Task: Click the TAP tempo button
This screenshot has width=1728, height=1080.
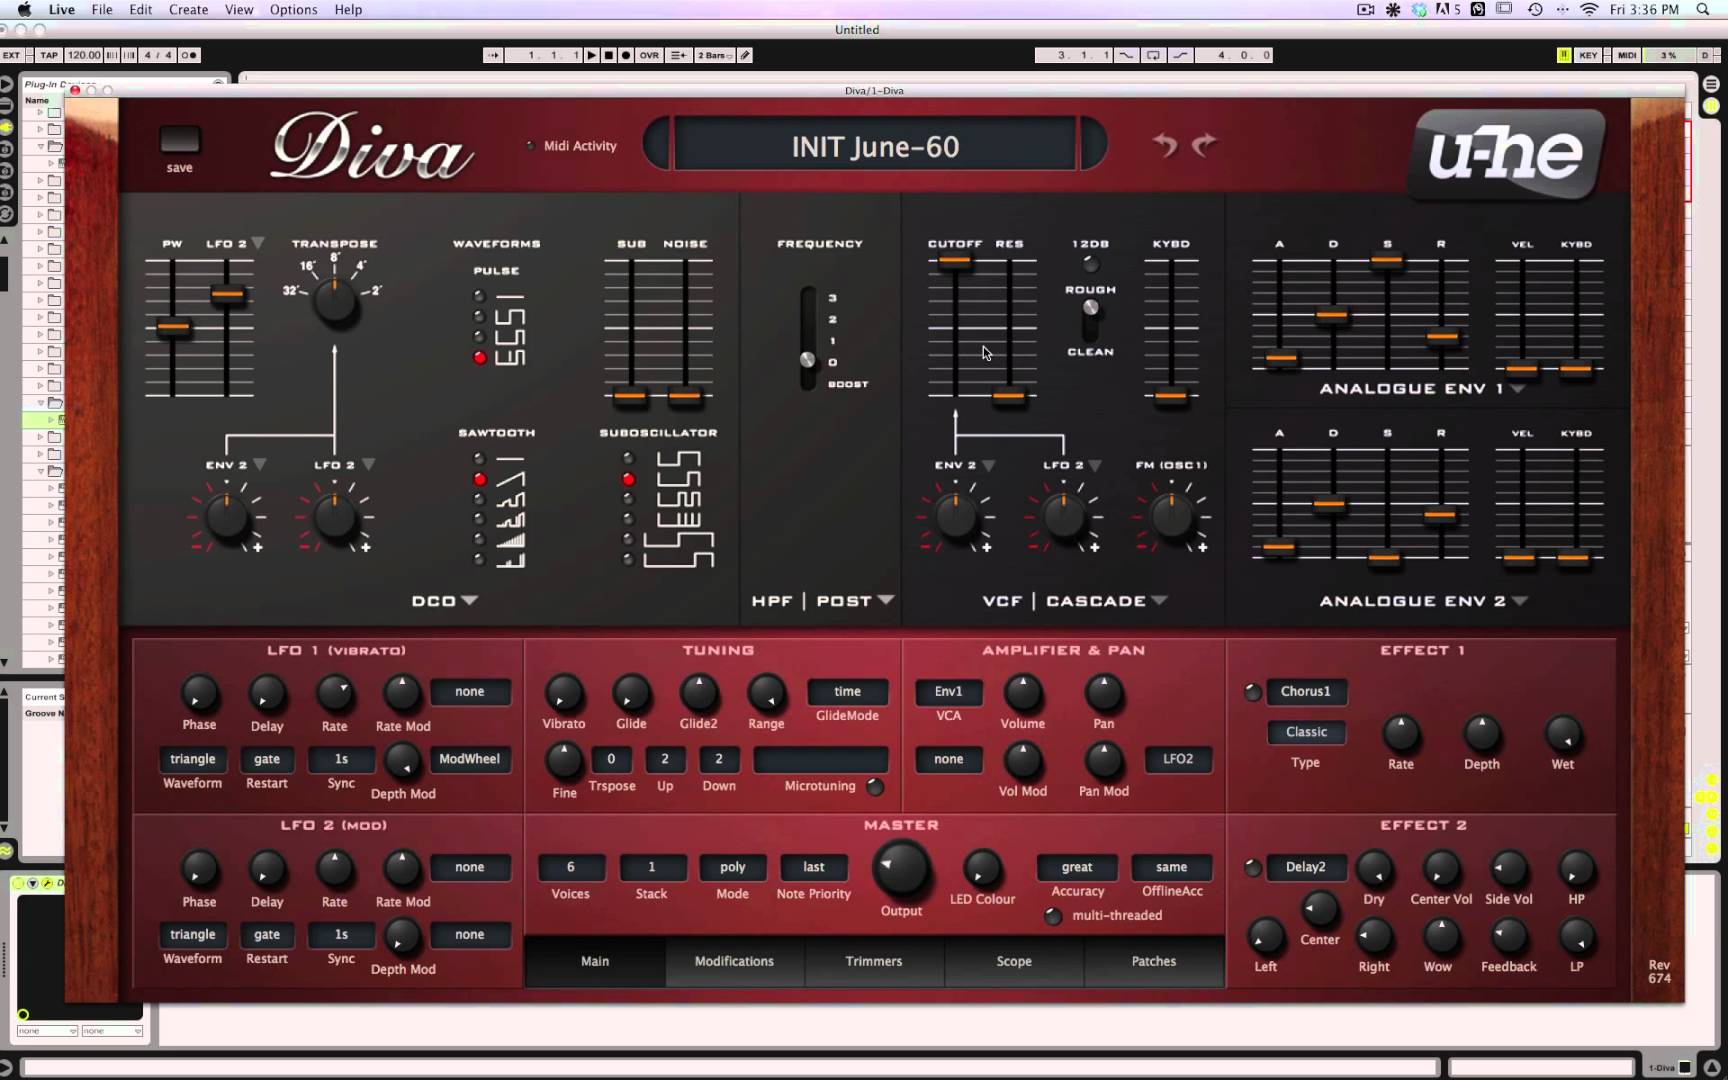Action: click(49, 55)
